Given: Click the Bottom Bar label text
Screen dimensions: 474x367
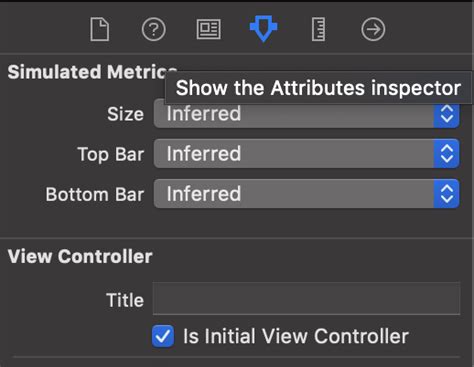Looking at the screenshot, I should coord(95,194).
